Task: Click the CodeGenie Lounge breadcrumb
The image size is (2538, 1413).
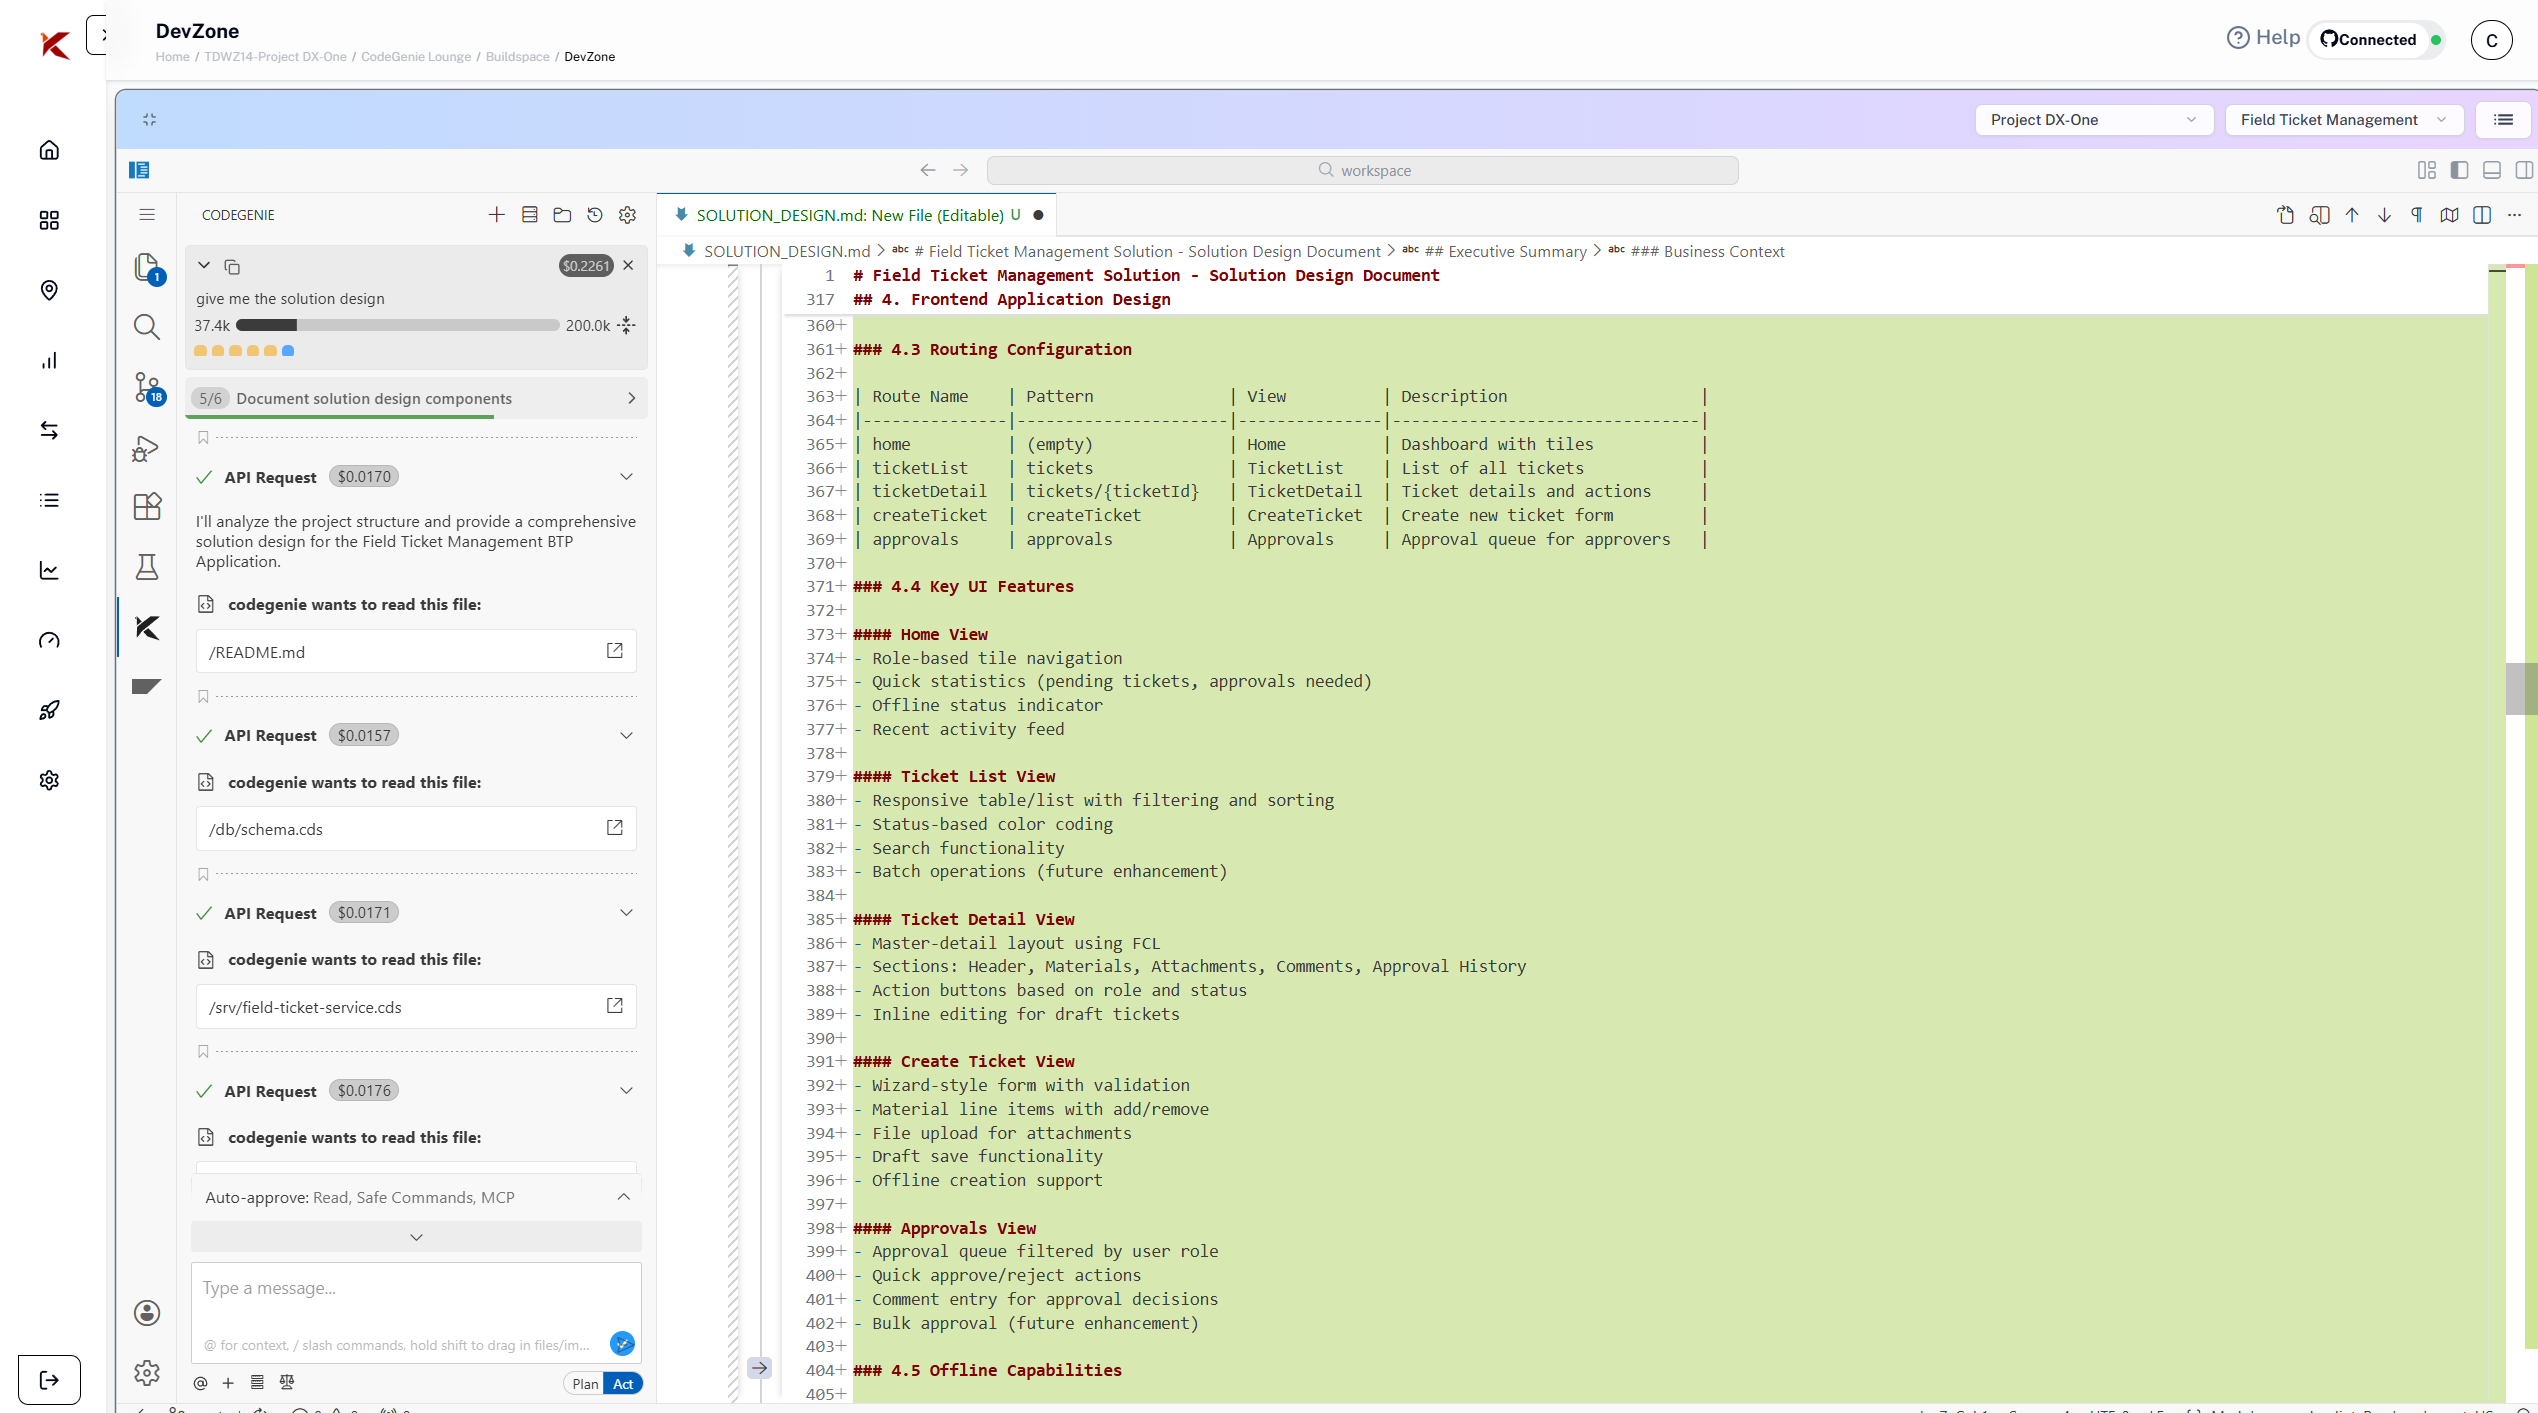Action: [415, 57]
